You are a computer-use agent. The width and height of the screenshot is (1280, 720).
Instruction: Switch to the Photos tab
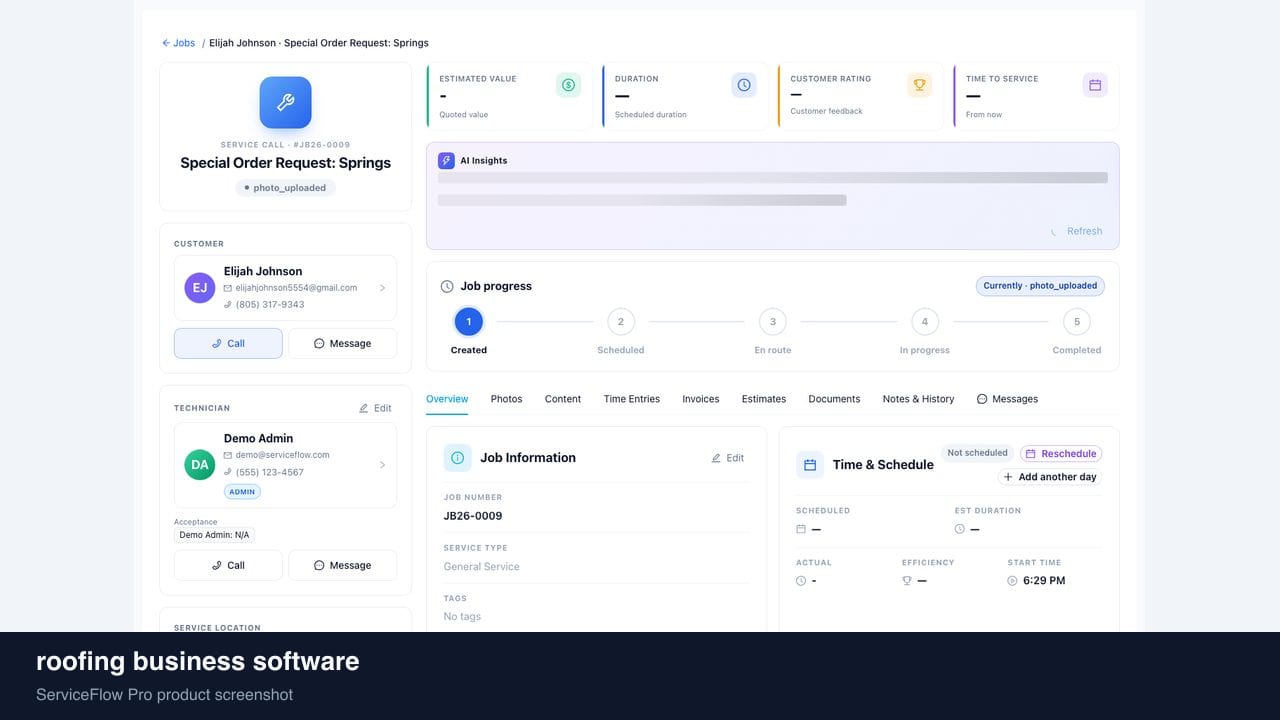click(x=506, y=399)
